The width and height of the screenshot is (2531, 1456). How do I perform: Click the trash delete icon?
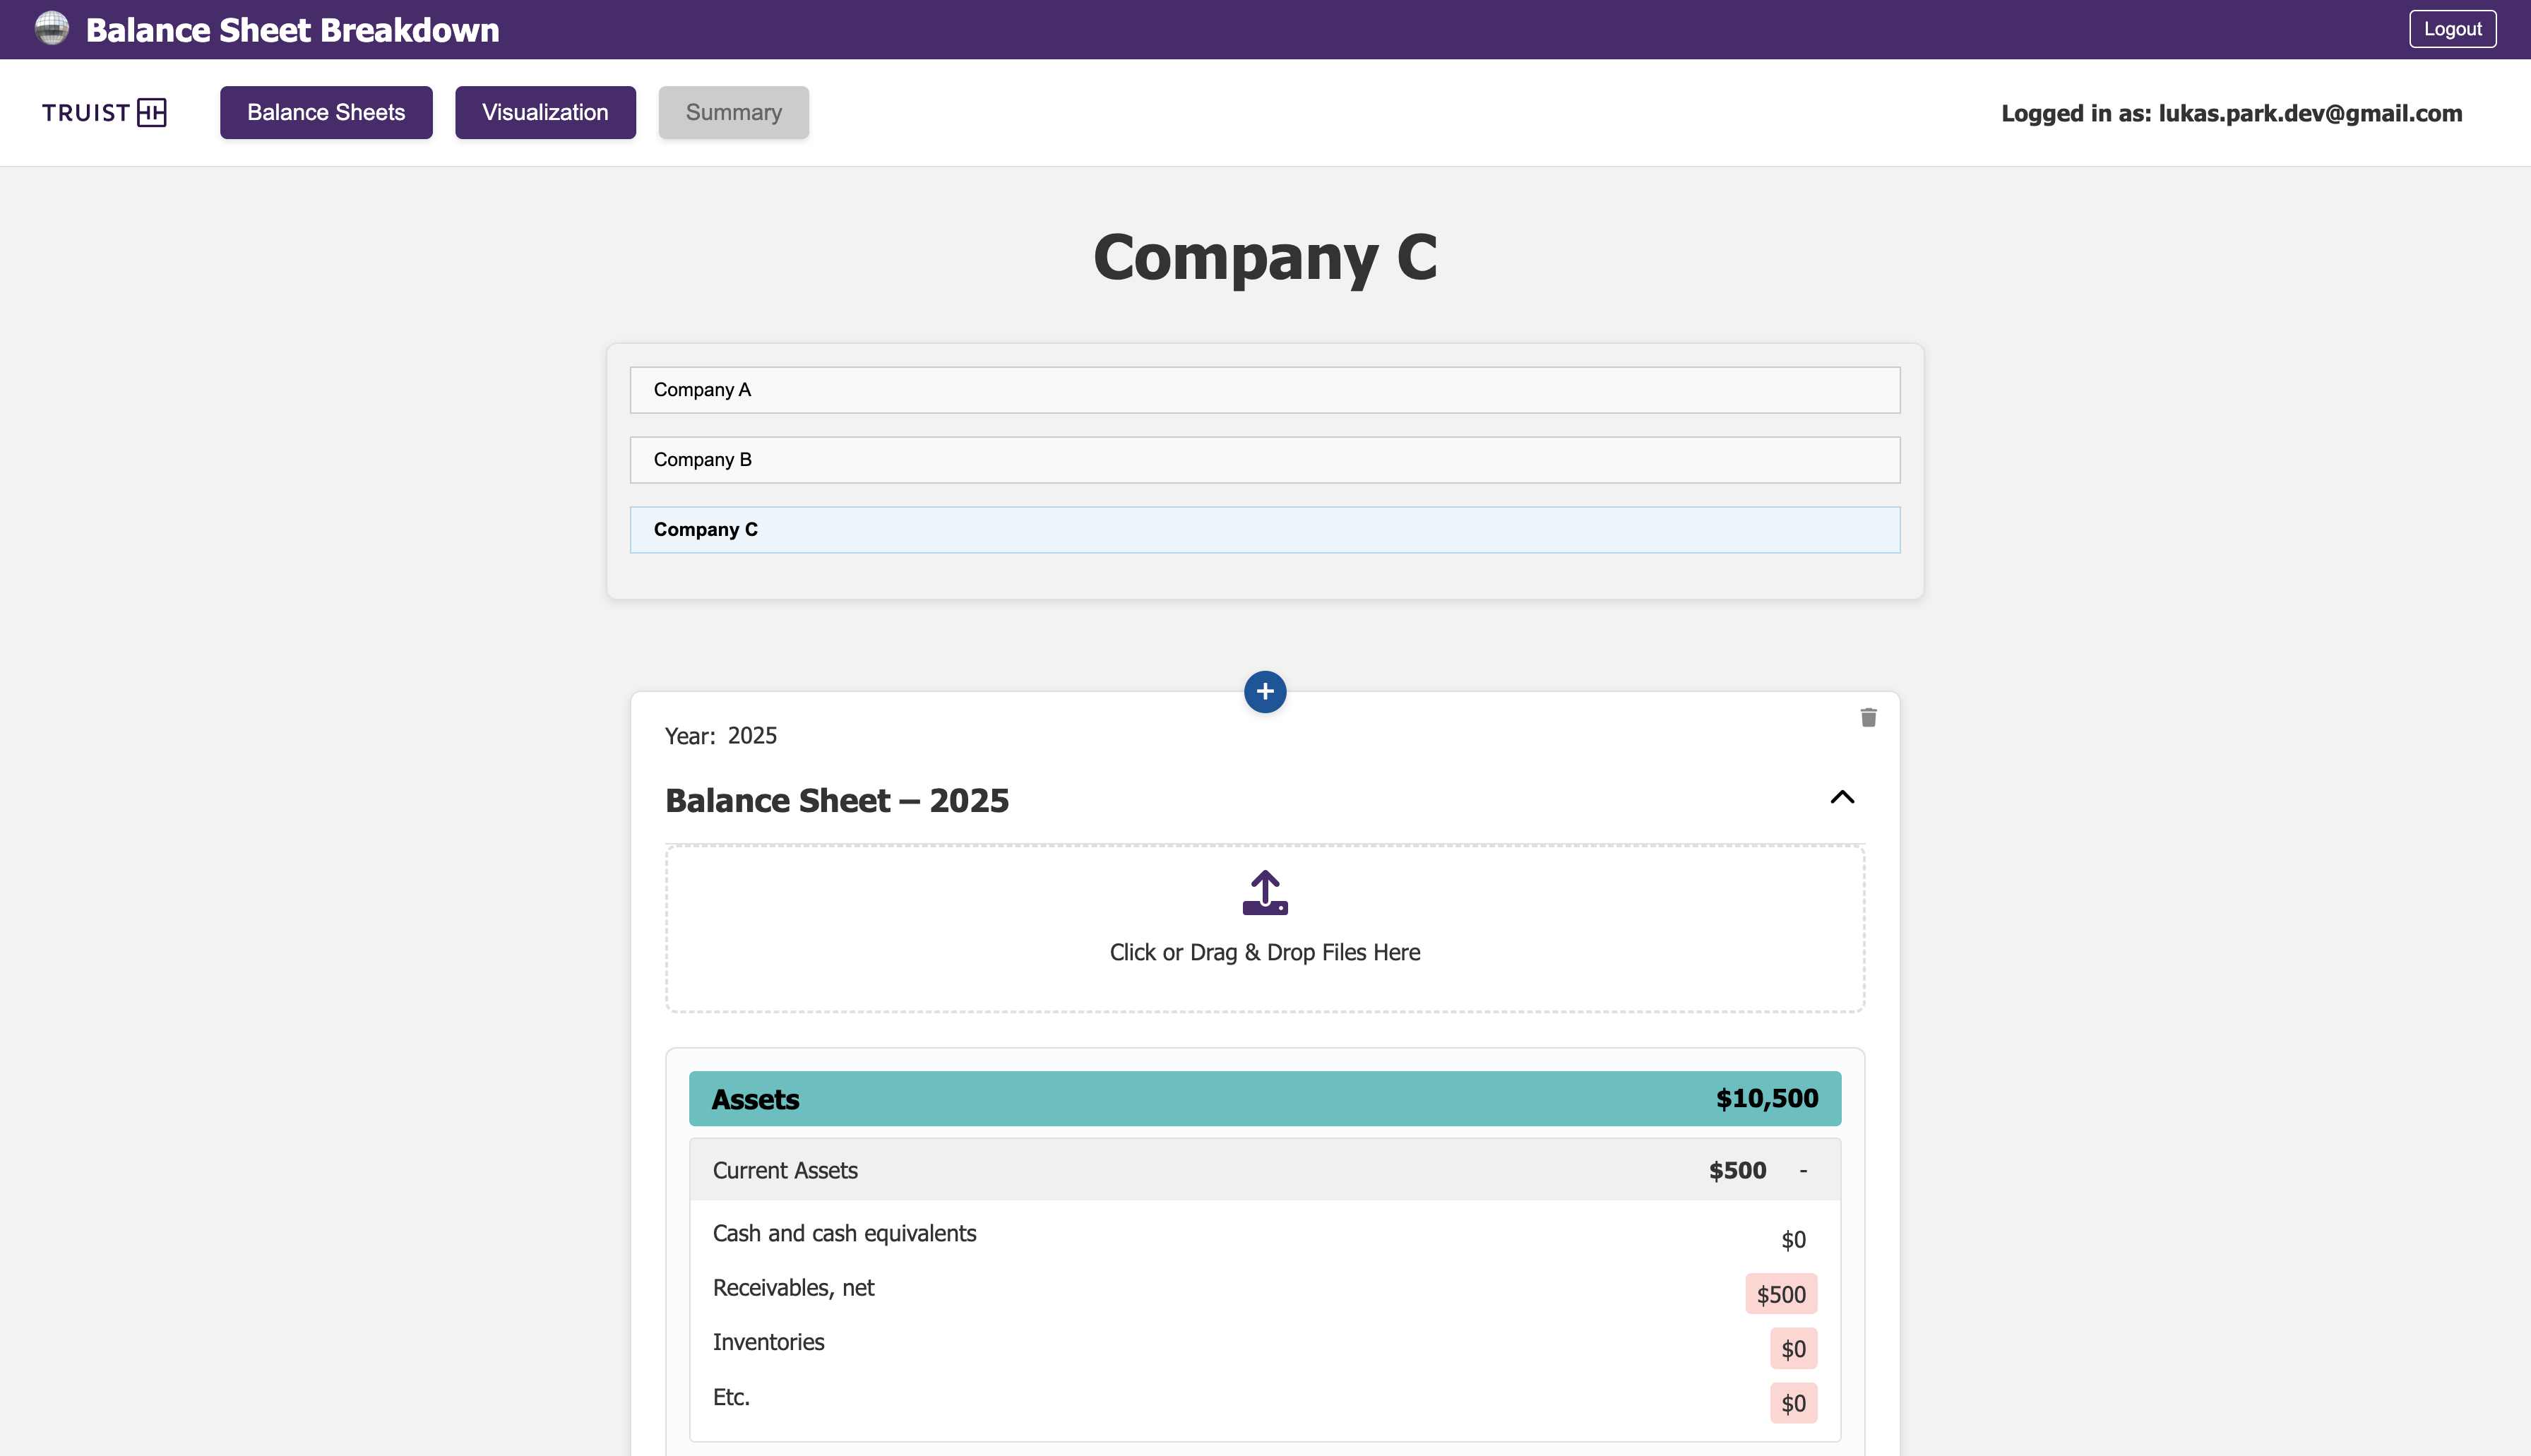(1868, 717)
